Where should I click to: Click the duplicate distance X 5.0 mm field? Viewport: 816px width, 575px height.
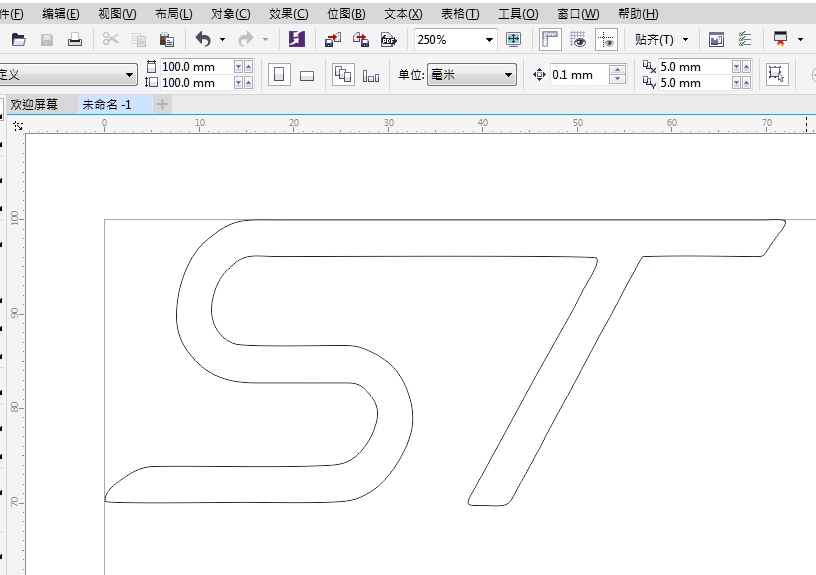tap(695, 67)
